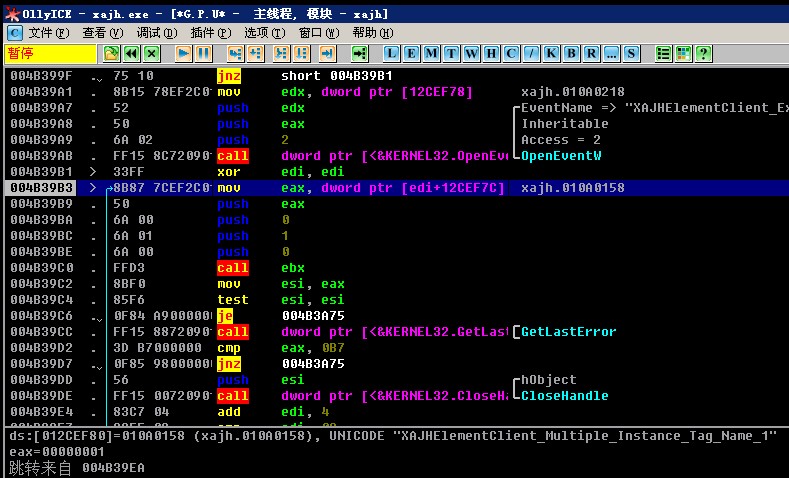Open the 调试 (Debug) menu
This screenshot has height=478, width=789.
coord(148,32)
